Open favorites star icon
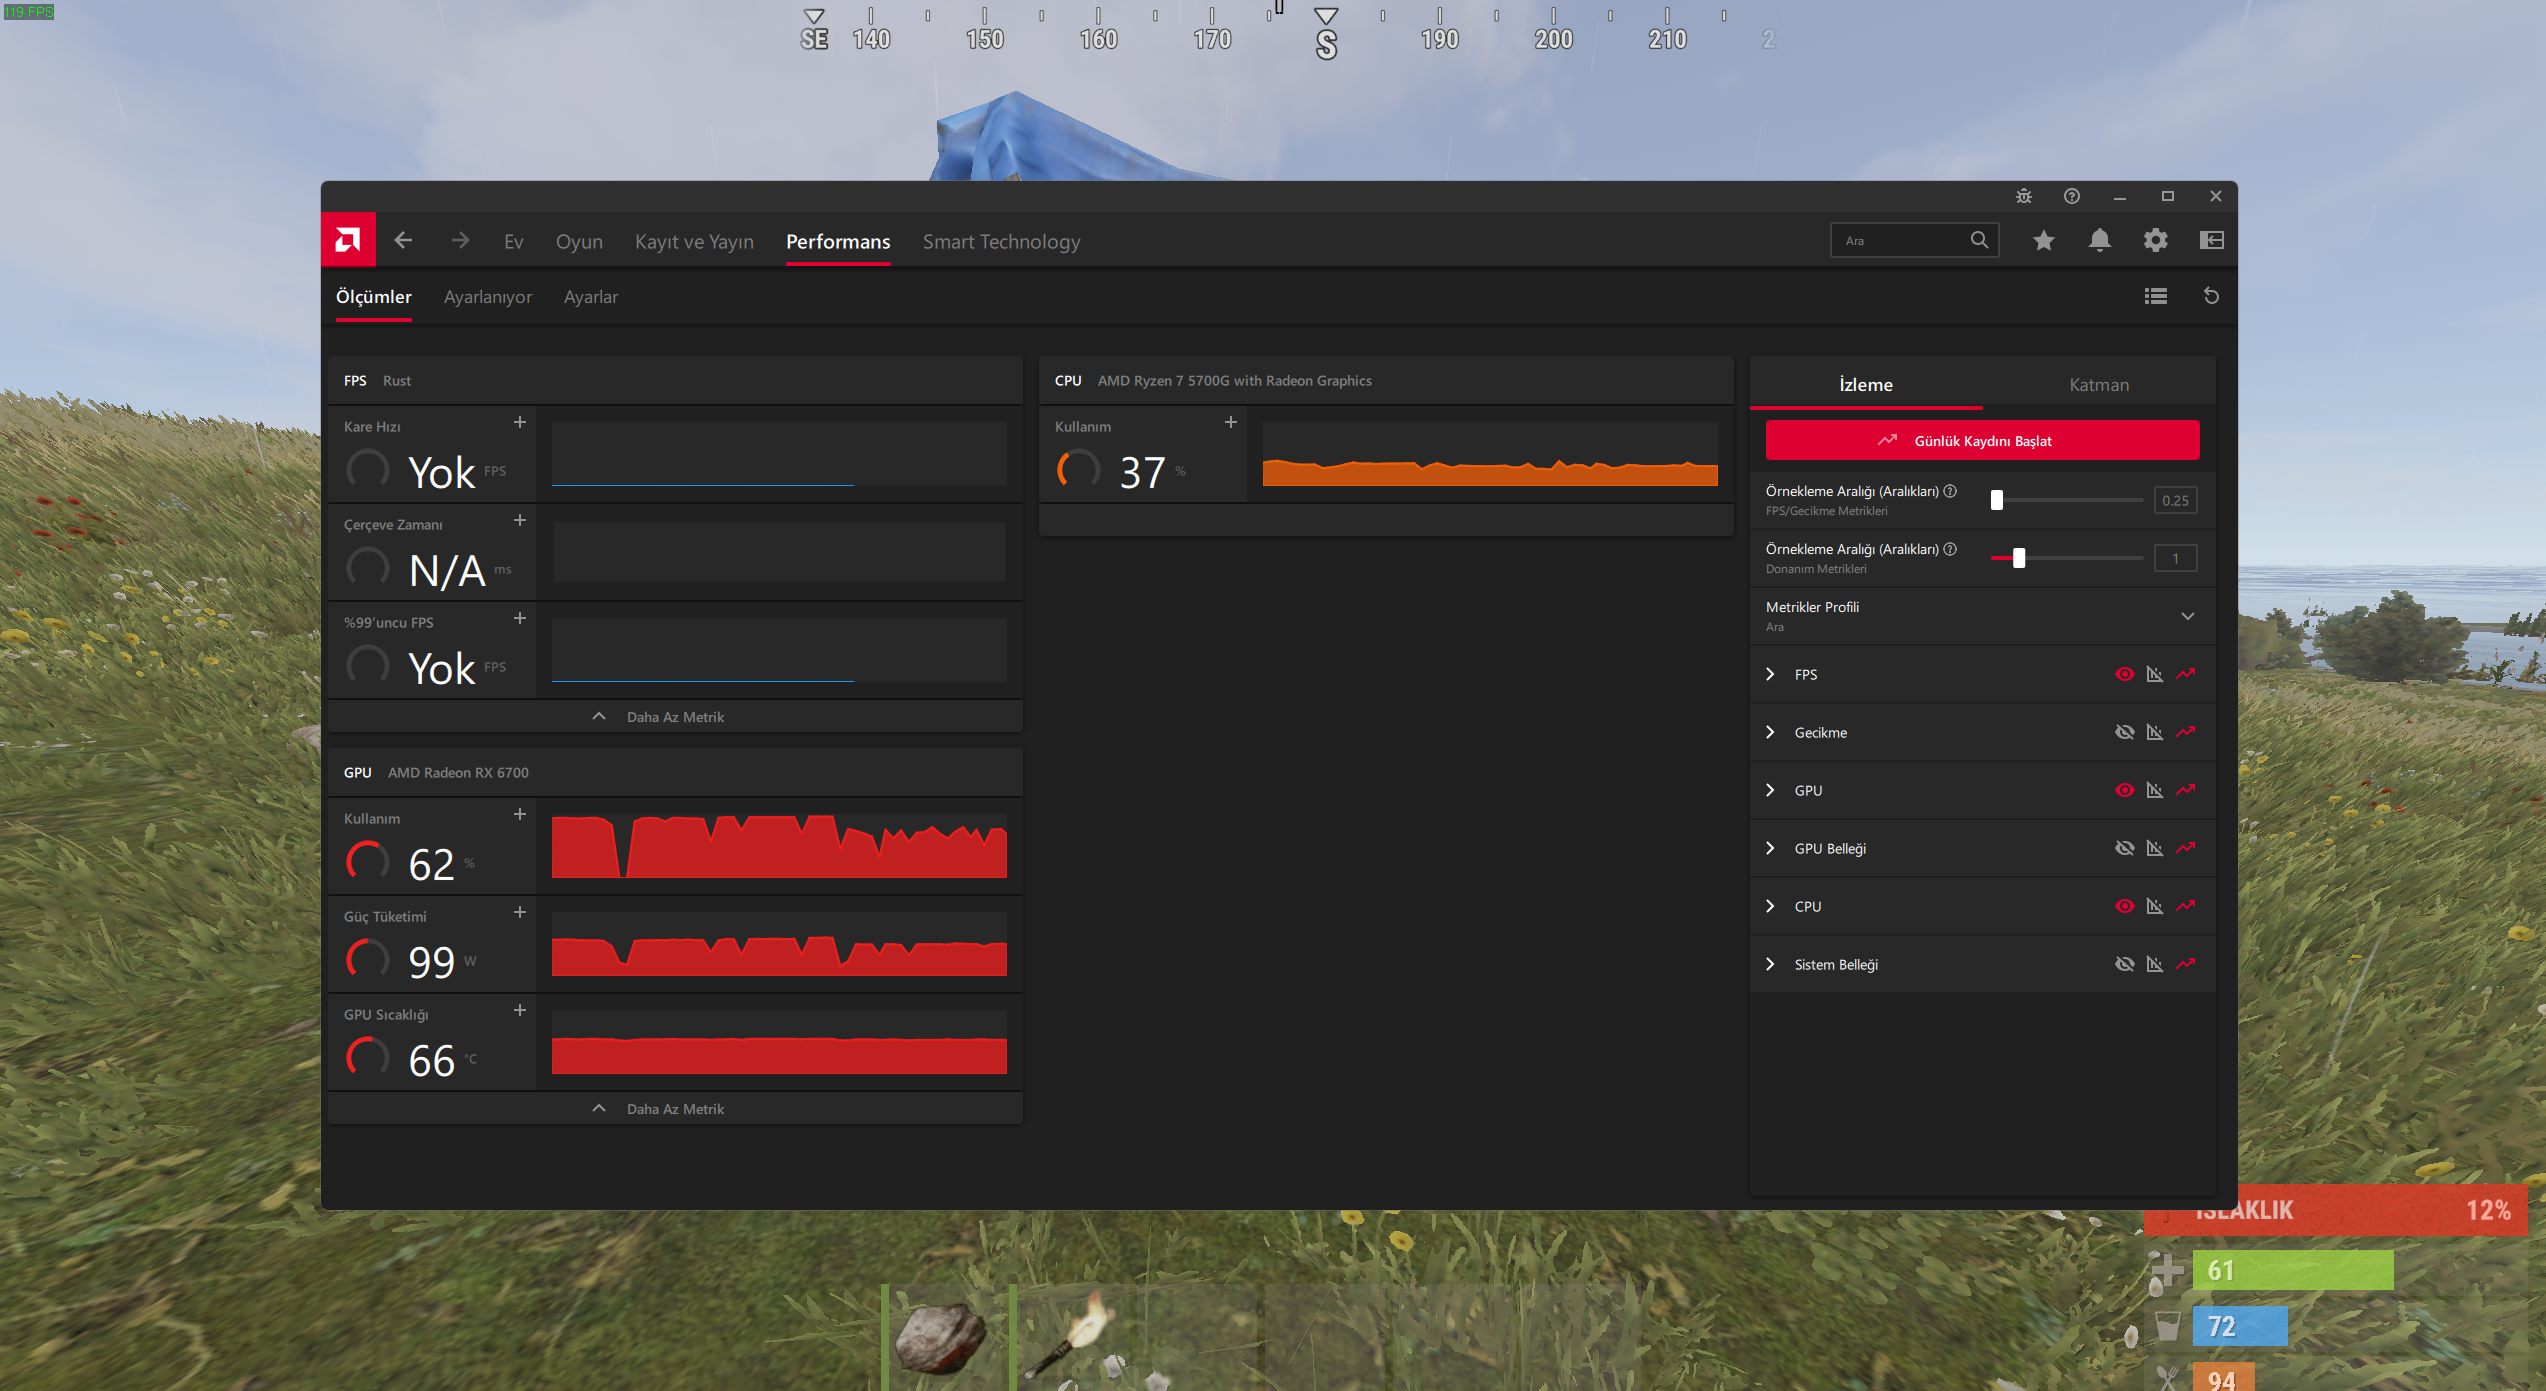 tap(2044, 240)
